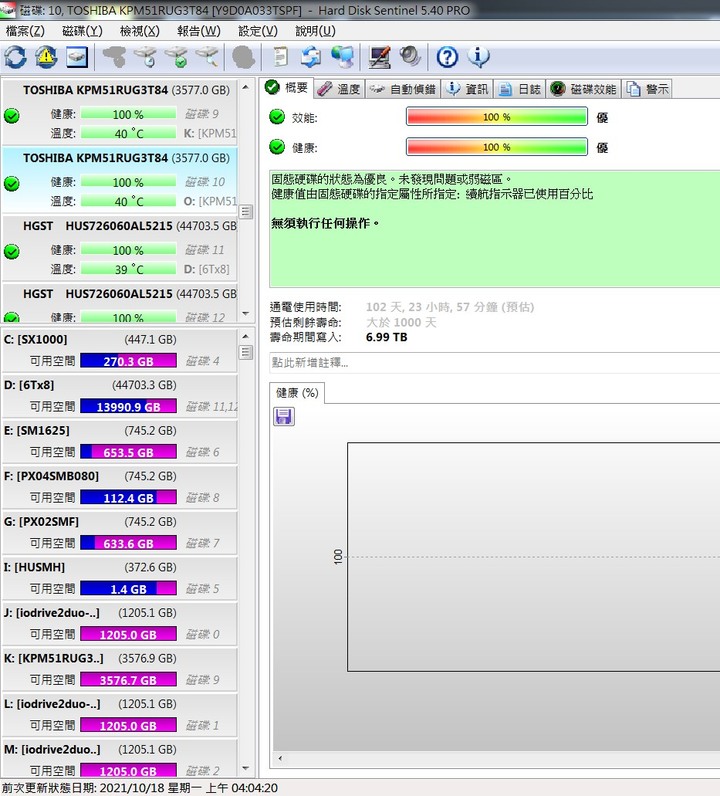Click the blue info bubble toolbar icon
The width and height of the screenshot is (720, 796).
478,57
